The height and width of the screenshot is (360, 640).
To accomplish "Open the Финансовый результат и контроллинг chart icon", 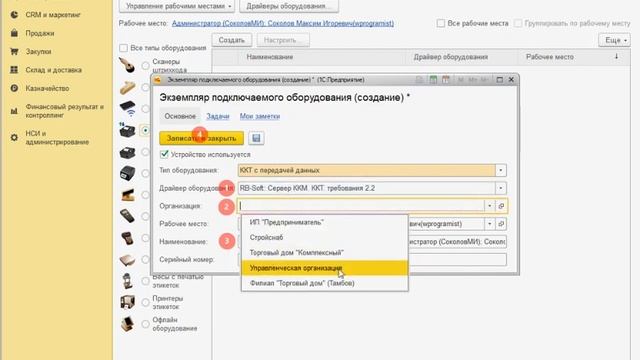I will [x=14, y=111].
